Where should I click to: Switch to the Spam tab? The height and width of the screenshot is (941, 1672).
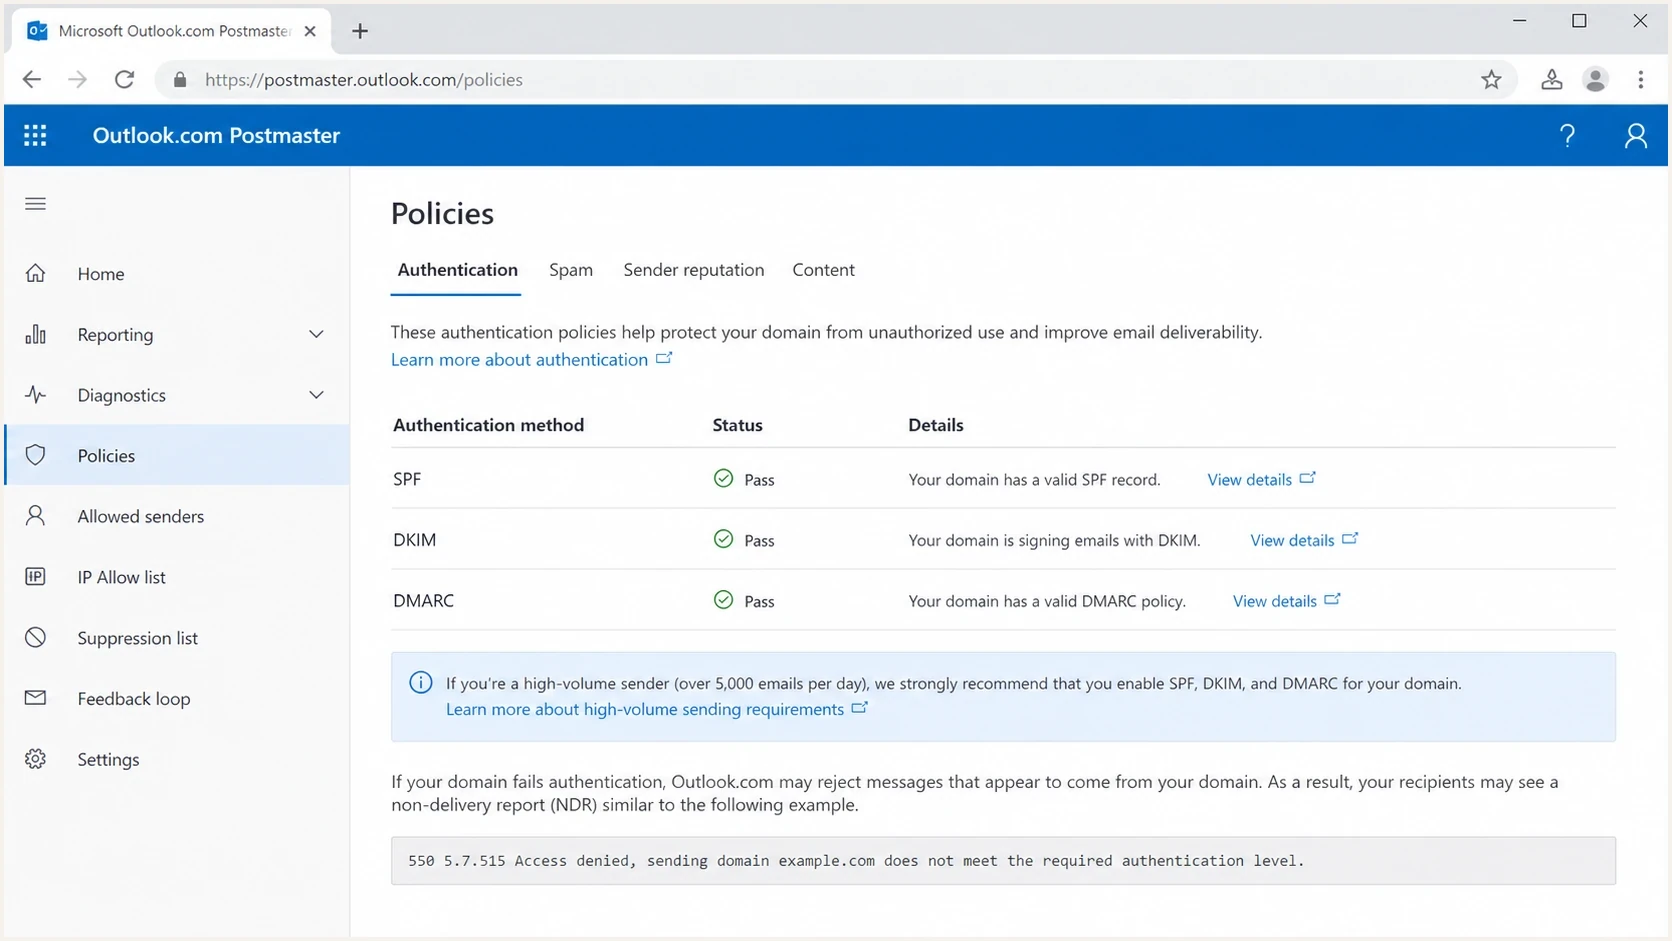pyautogui.click(x=571, y=270)
